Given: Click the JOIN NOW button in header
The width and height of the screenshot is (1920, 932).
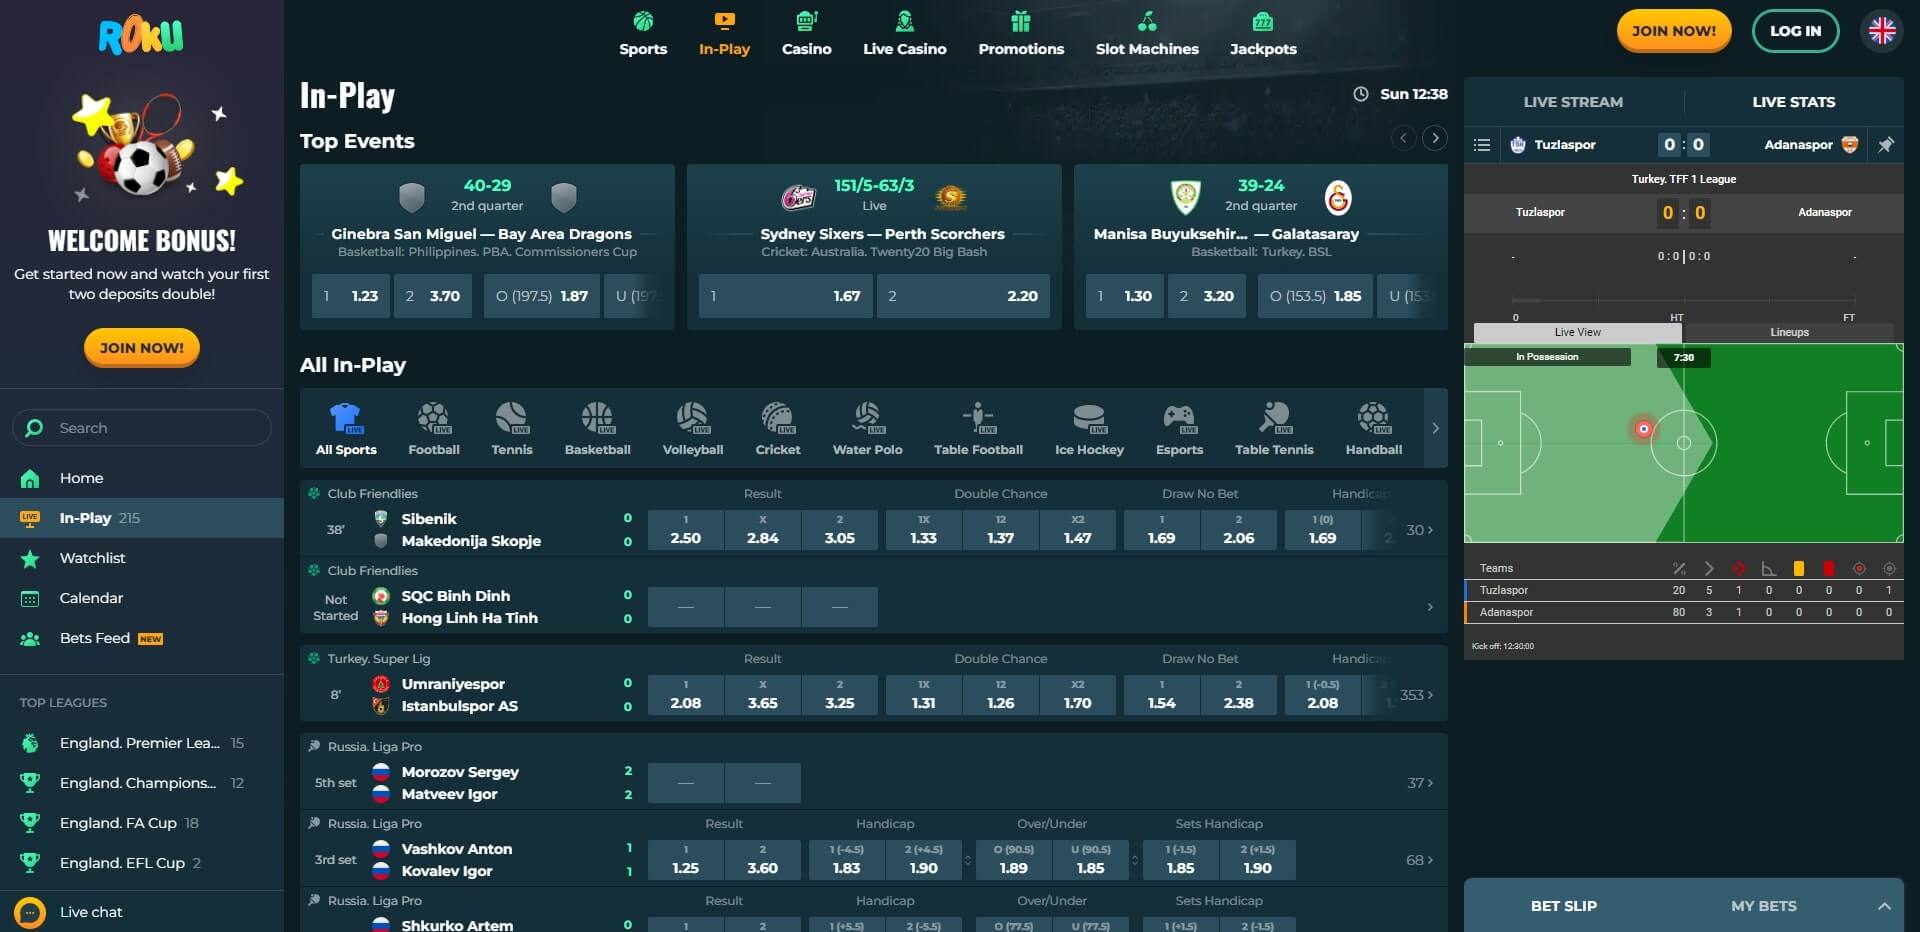Looking at the screenshot, I should click(1674, 30).
